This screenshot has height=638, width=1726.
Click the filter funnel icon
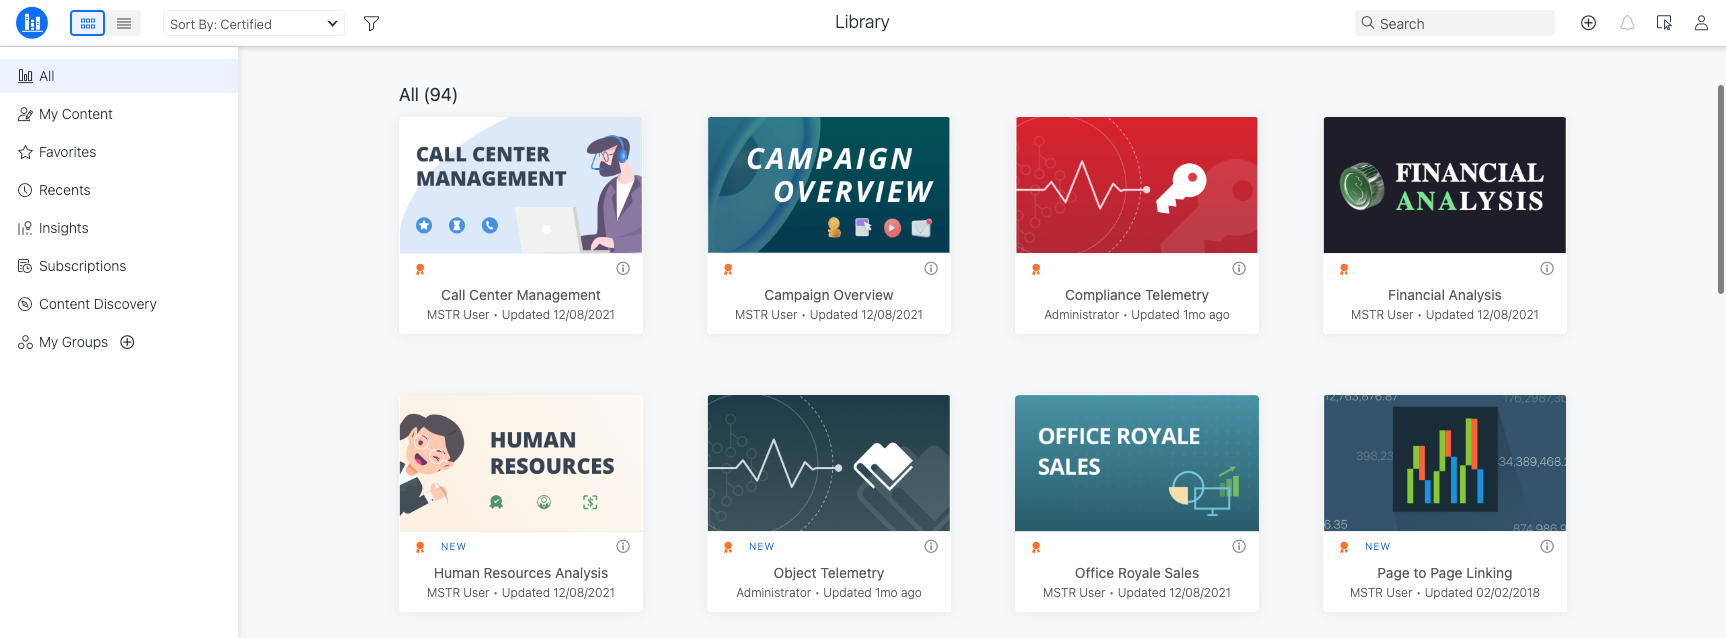point(371,23)
